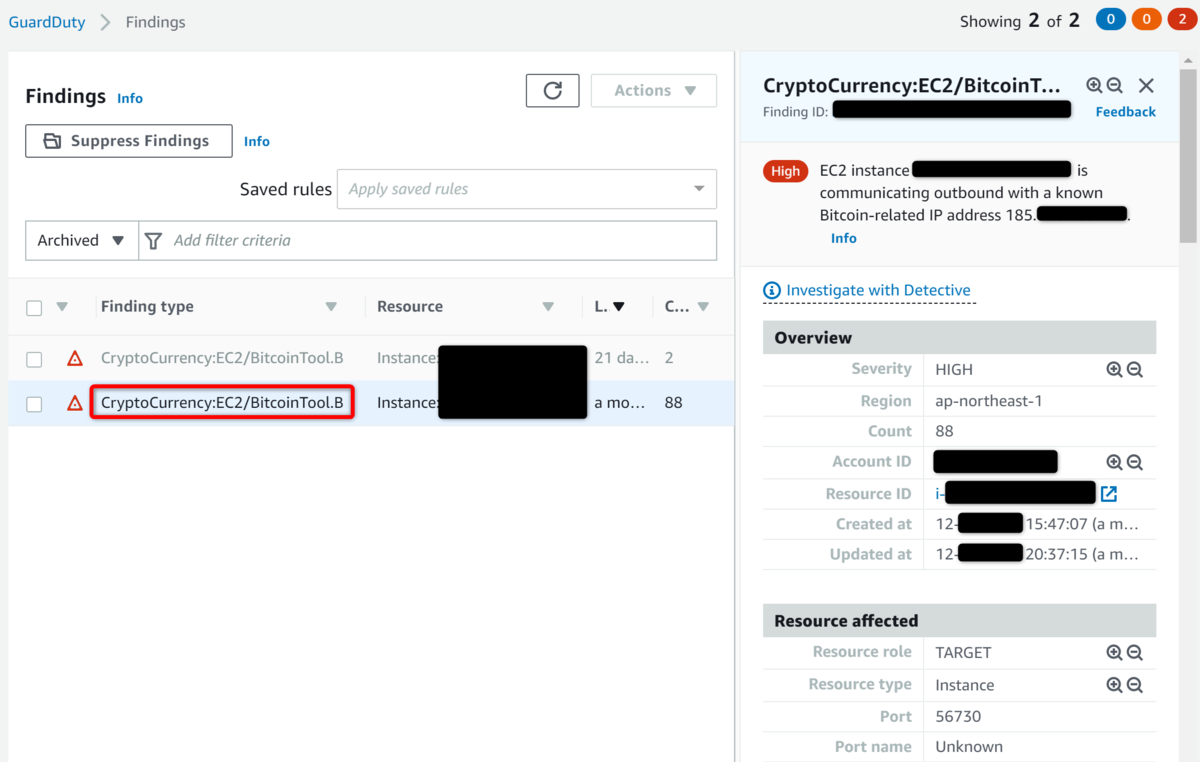
Task: Sort by Count column arrow
Action: point(703,307)
